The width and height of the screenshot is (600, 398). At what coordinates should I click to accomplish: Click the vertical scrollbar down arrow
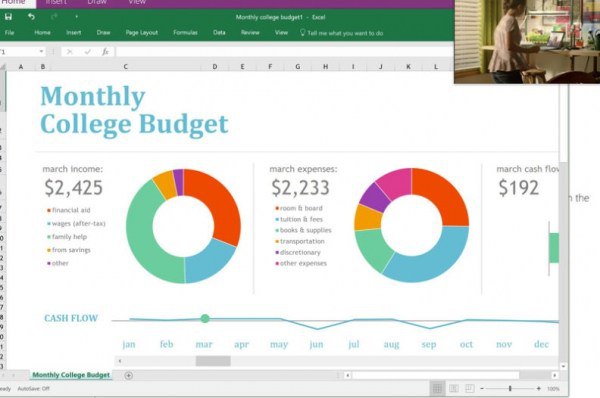pos(563,366)
